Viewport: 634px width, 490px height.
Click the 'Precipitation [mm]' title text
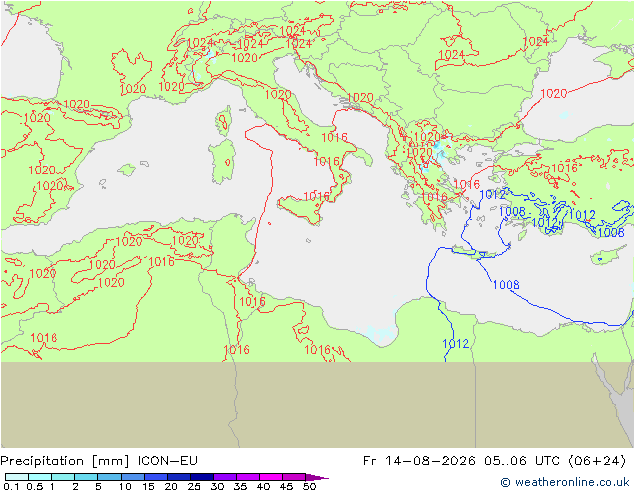65,461
